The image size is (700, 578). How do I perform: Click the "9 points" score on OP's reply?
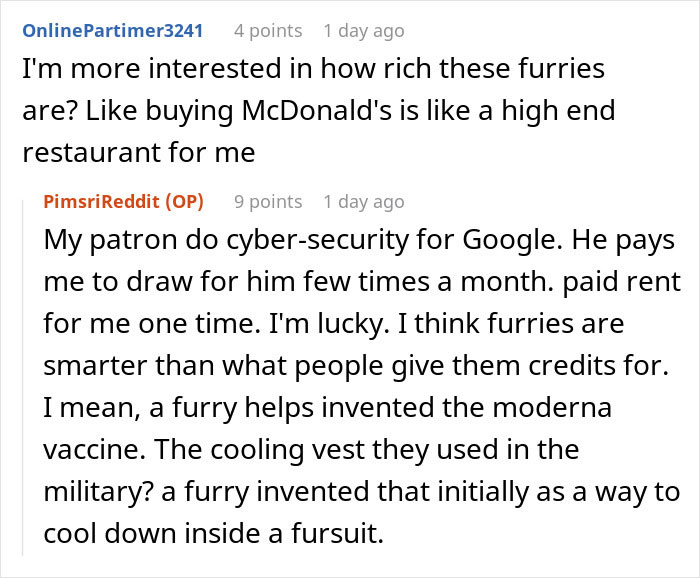[268, 201]
